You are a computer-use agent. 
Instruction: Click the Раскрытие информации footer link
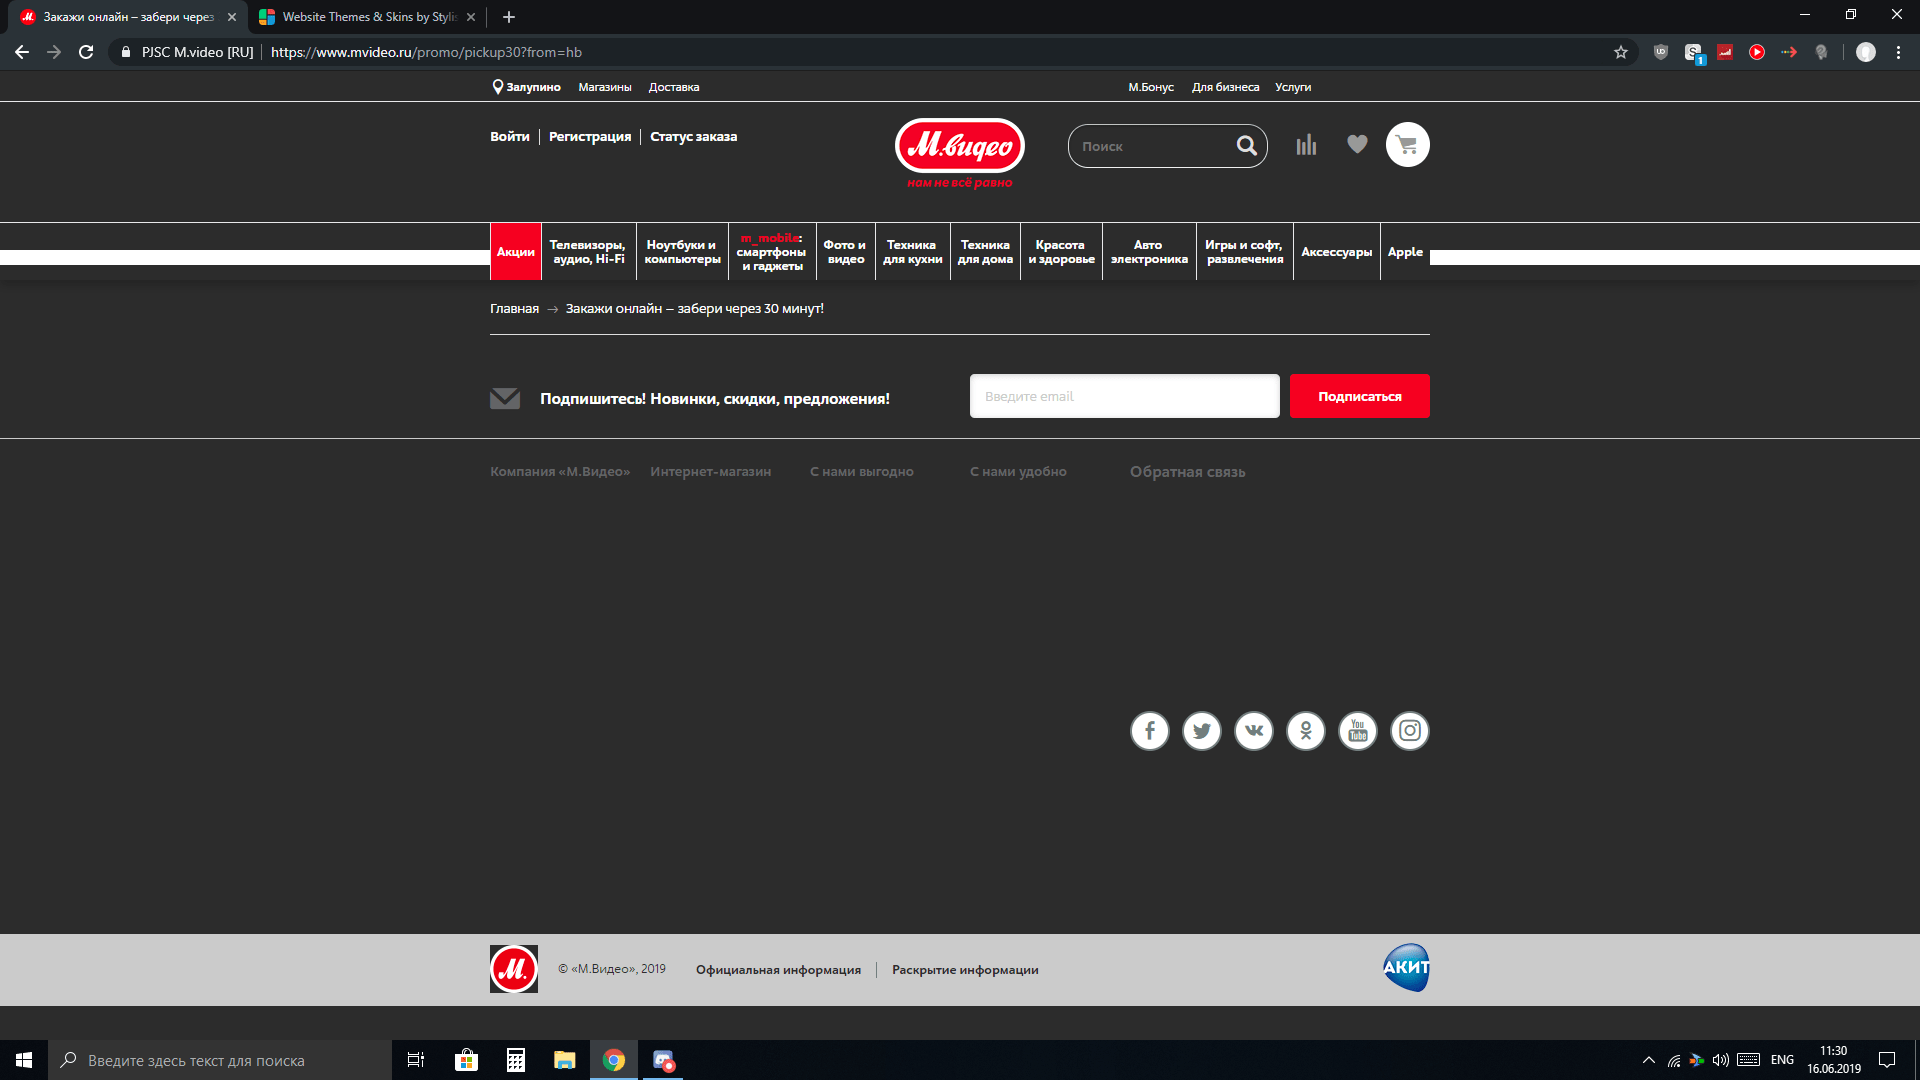click(965, 970)
